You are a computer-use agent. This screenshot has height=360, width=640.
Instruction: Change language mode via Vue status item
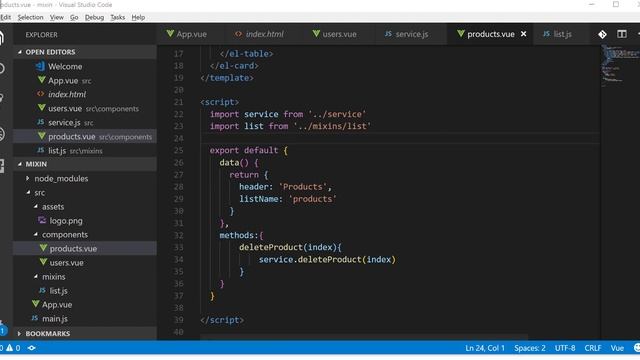click(617, 348)
